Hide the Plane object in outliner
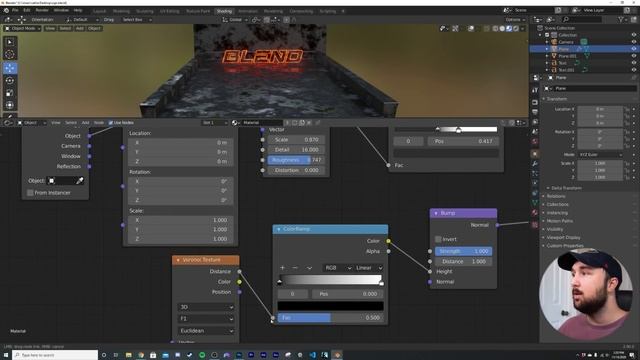 click(x=634, y=49)
